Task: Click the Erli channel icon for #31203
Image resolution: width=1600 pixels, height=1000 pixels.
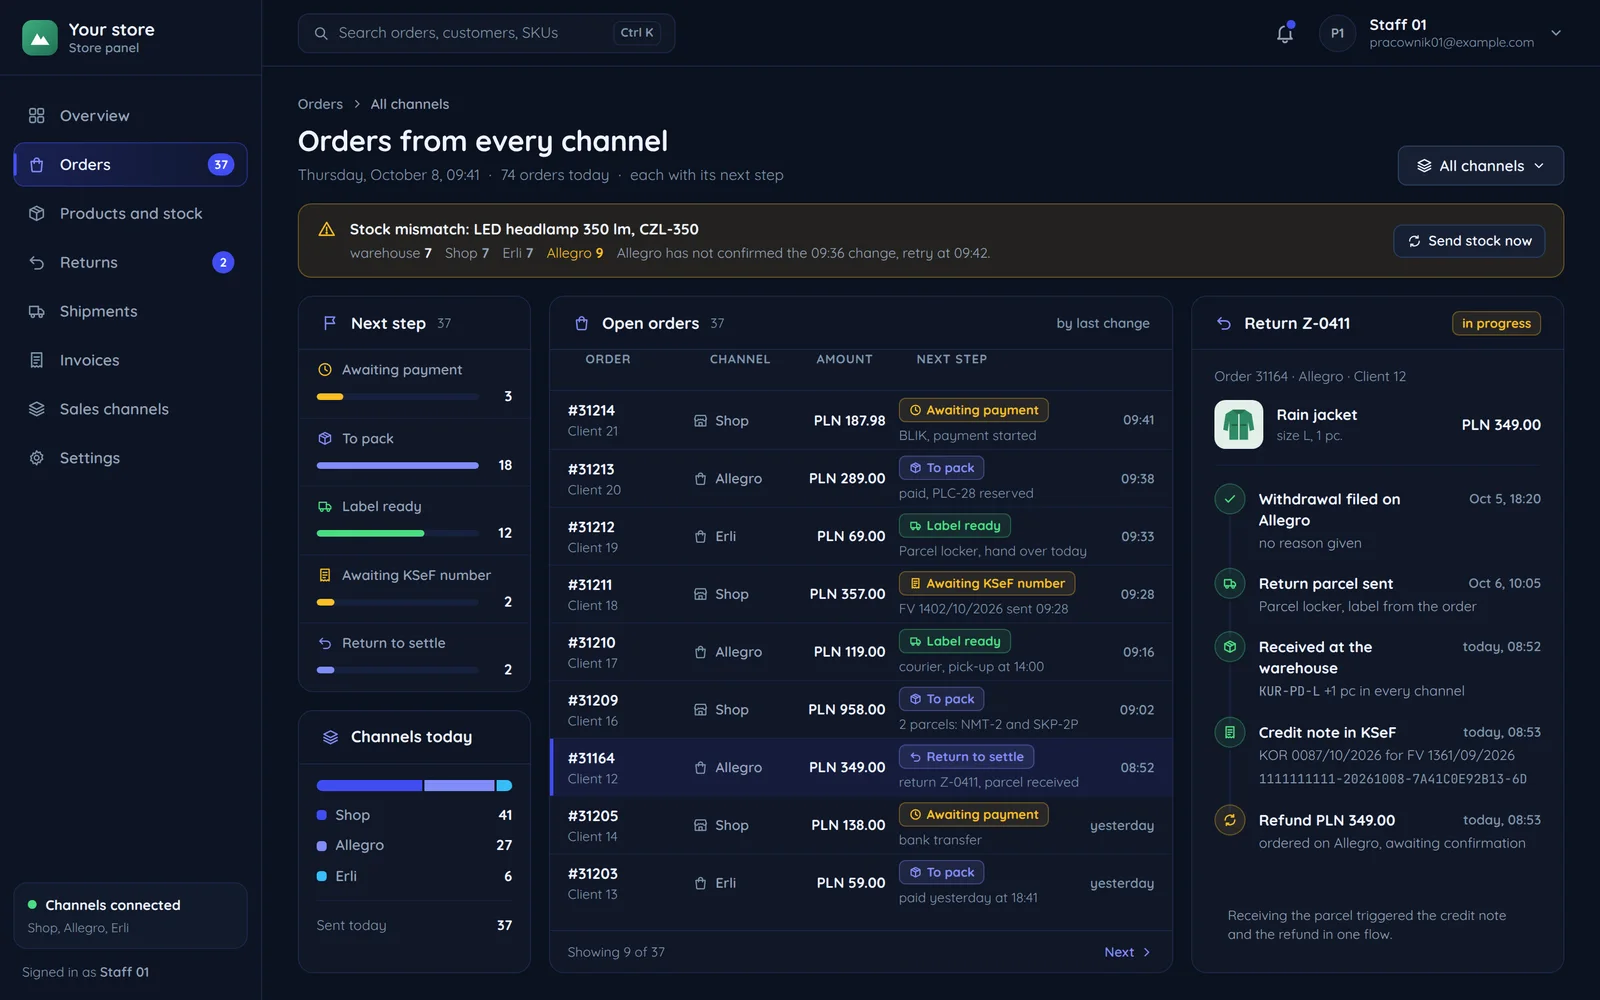Action: click(701, 883)
